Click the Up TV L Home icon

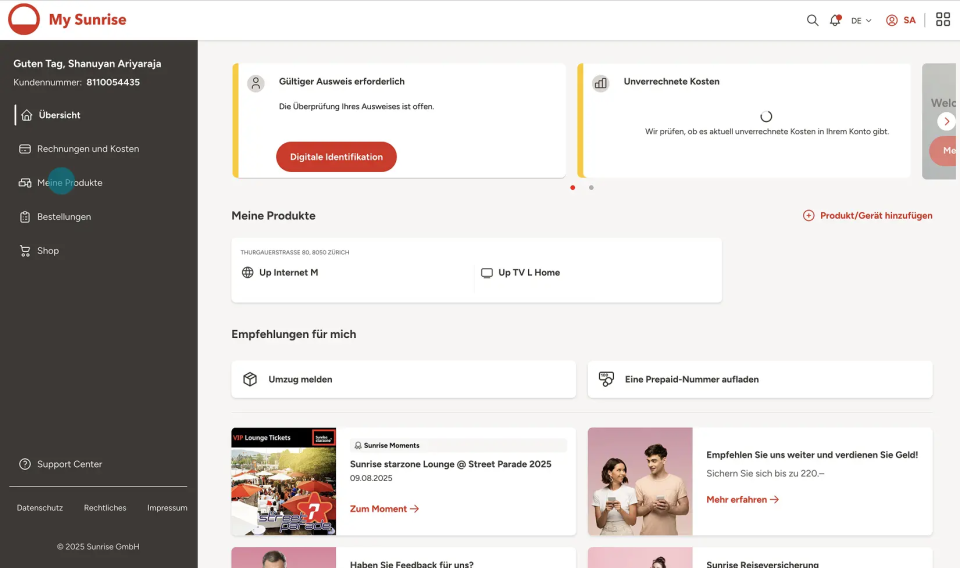point(487,273)
